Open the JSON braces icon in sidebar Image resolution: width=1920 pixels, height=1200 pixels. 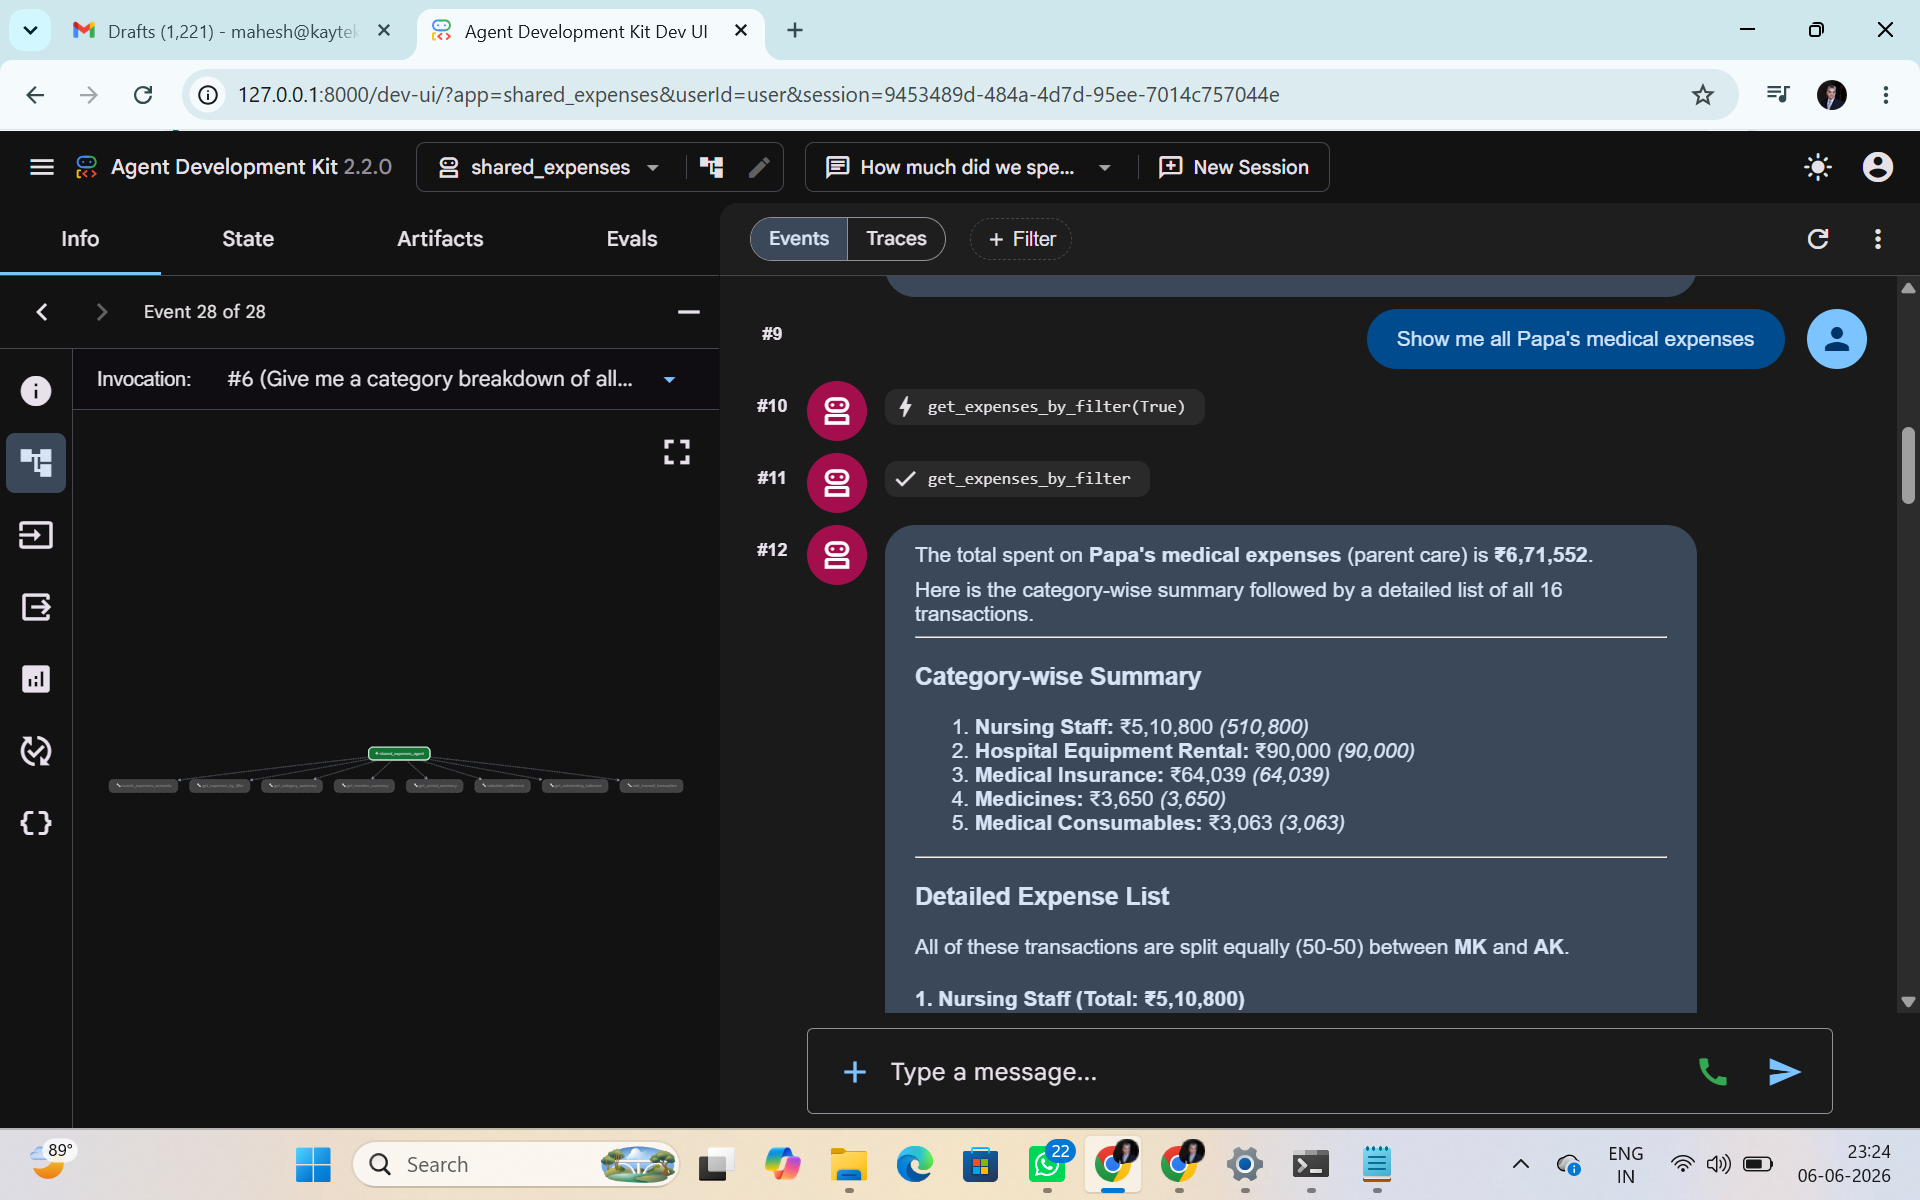tap(36, 823)
